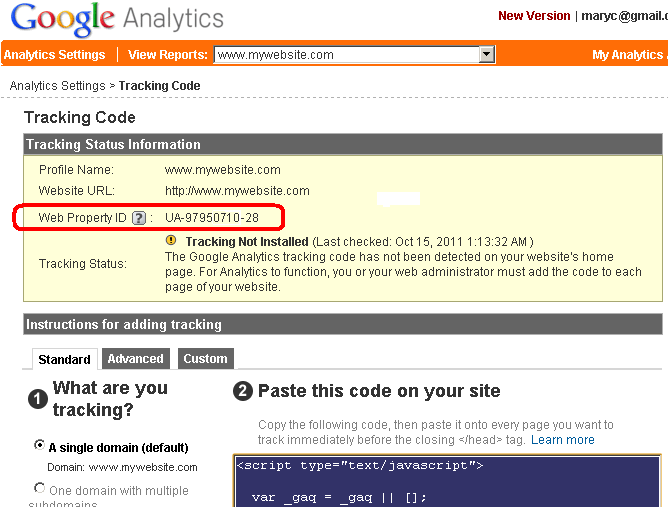Open the View Reports profile dropdown arrow
The width and height of the screenshot is (668, 508).
[486, 55]
